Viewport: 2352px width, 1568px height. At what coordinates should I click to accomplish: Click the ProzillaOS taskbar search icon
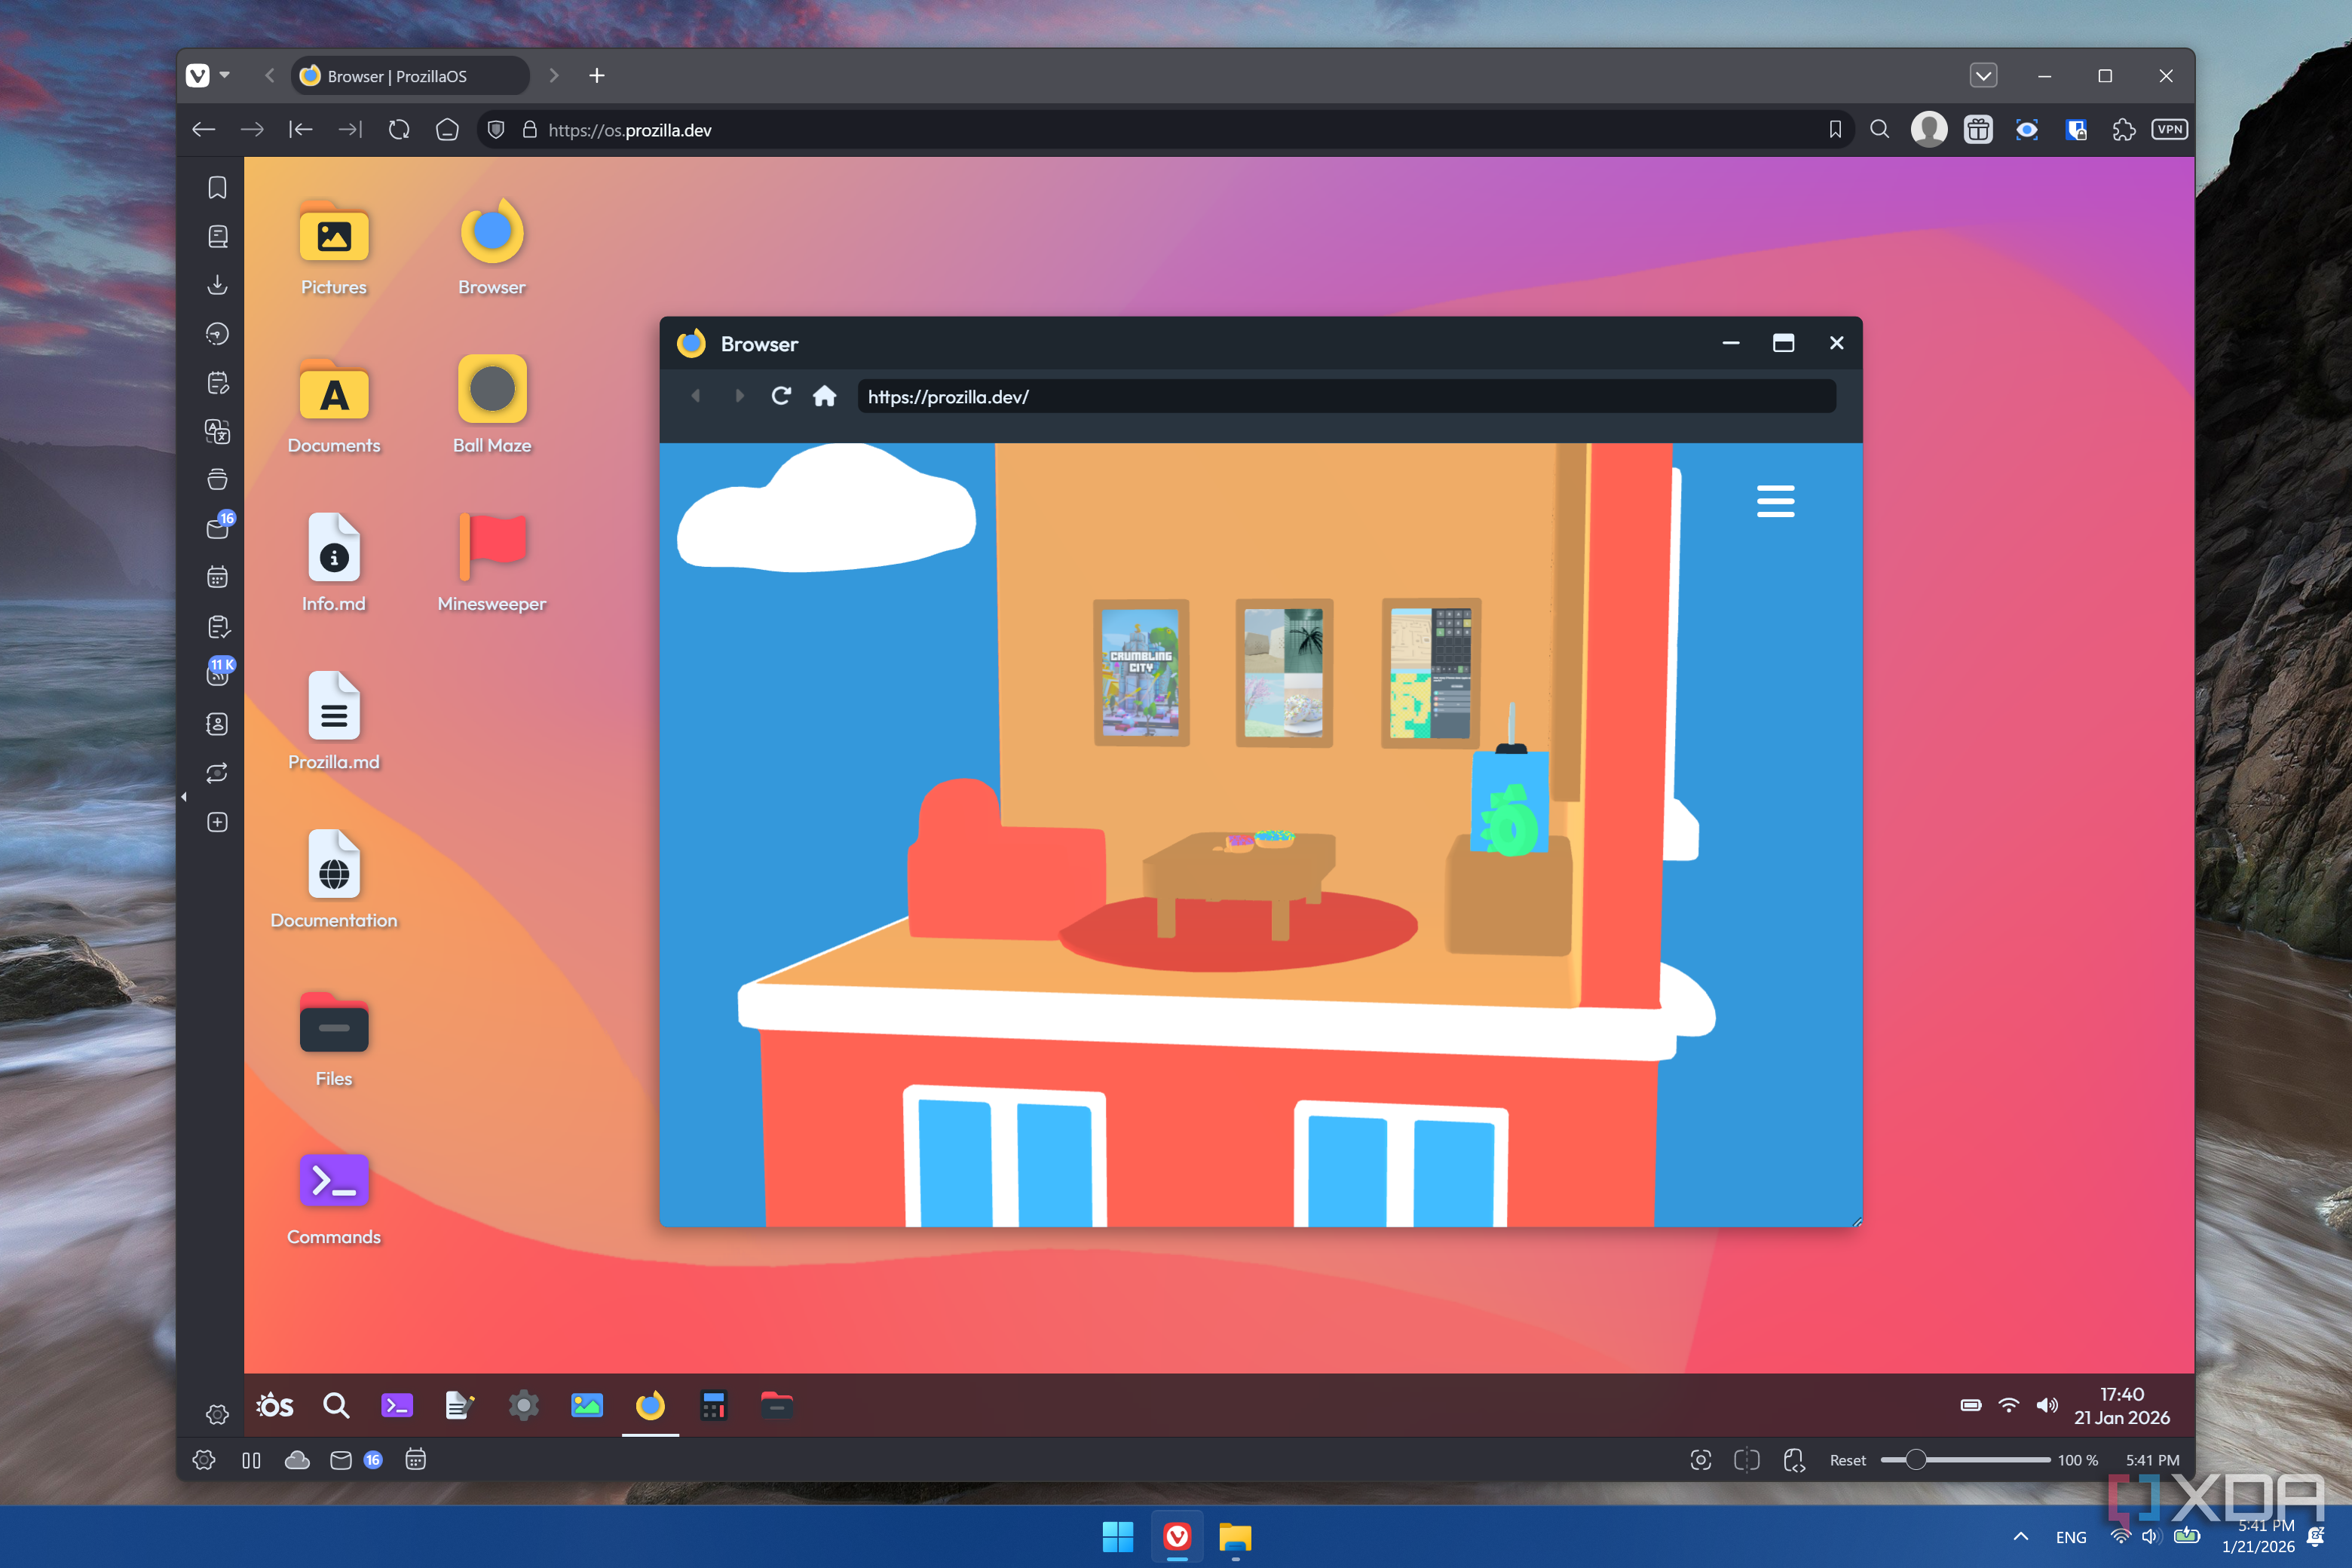(x=336, y=1406)
